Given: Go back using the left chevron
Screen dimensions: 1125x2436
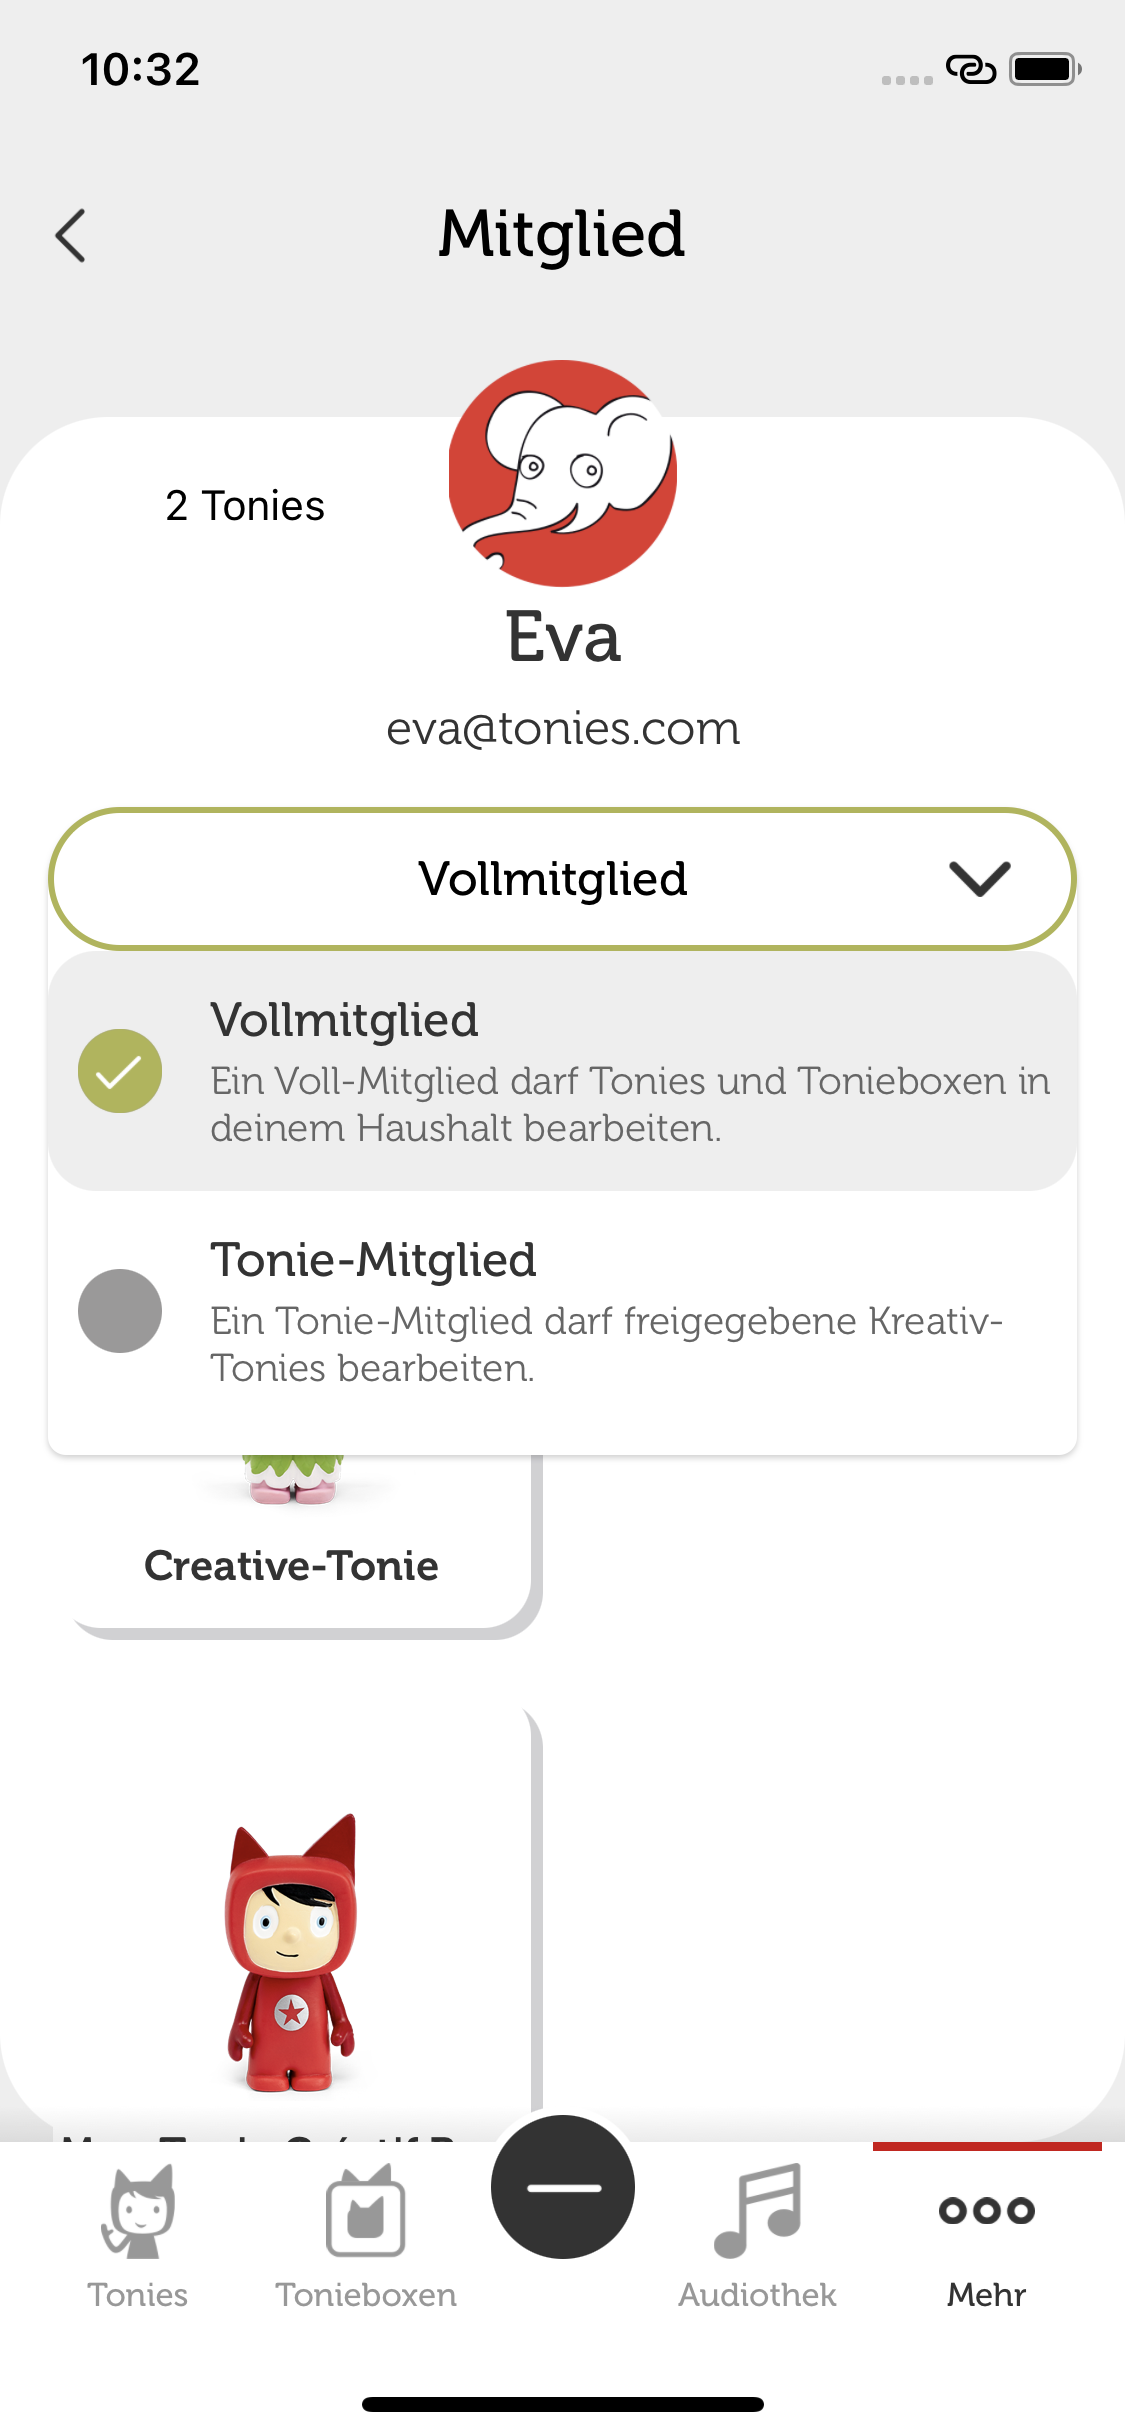Looking at the screenshot, I should (70, 236).
